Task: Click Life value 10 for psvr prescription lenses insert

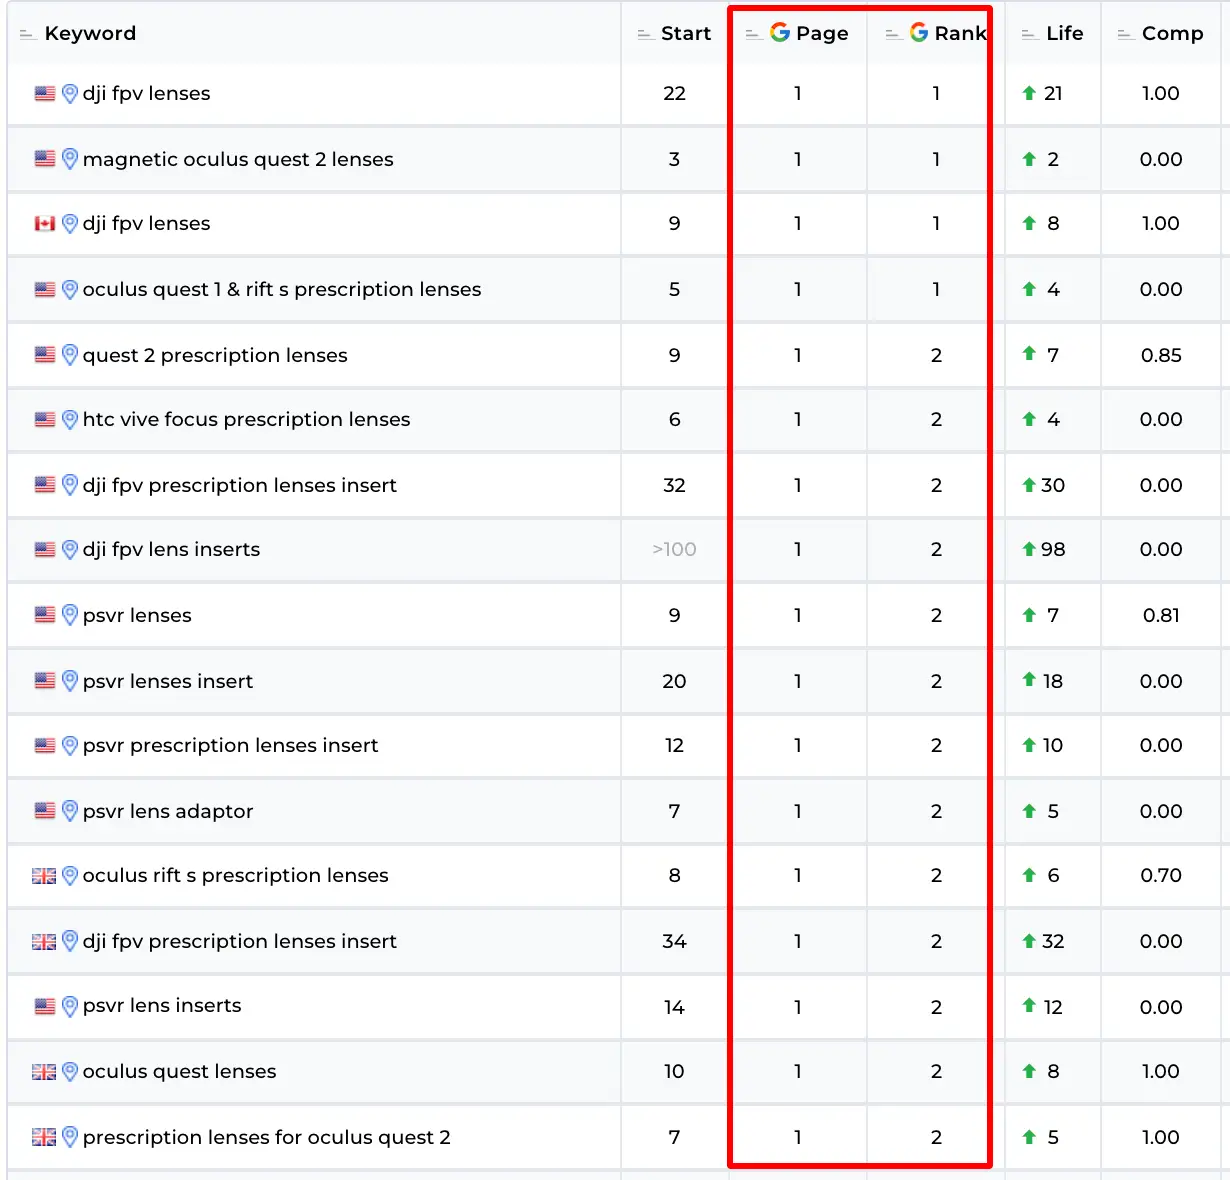Action: point(1053,745)
